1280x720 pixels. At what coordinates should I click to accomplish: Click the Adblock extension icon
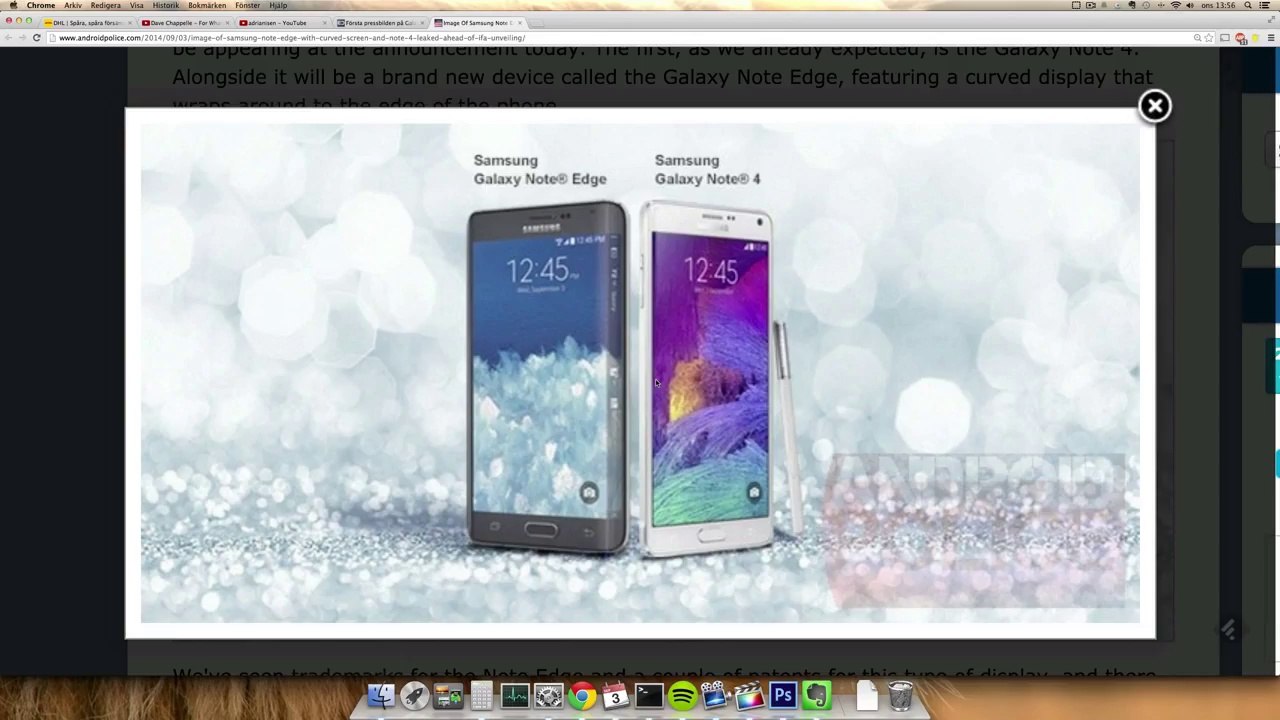[x=1241, y=38]
